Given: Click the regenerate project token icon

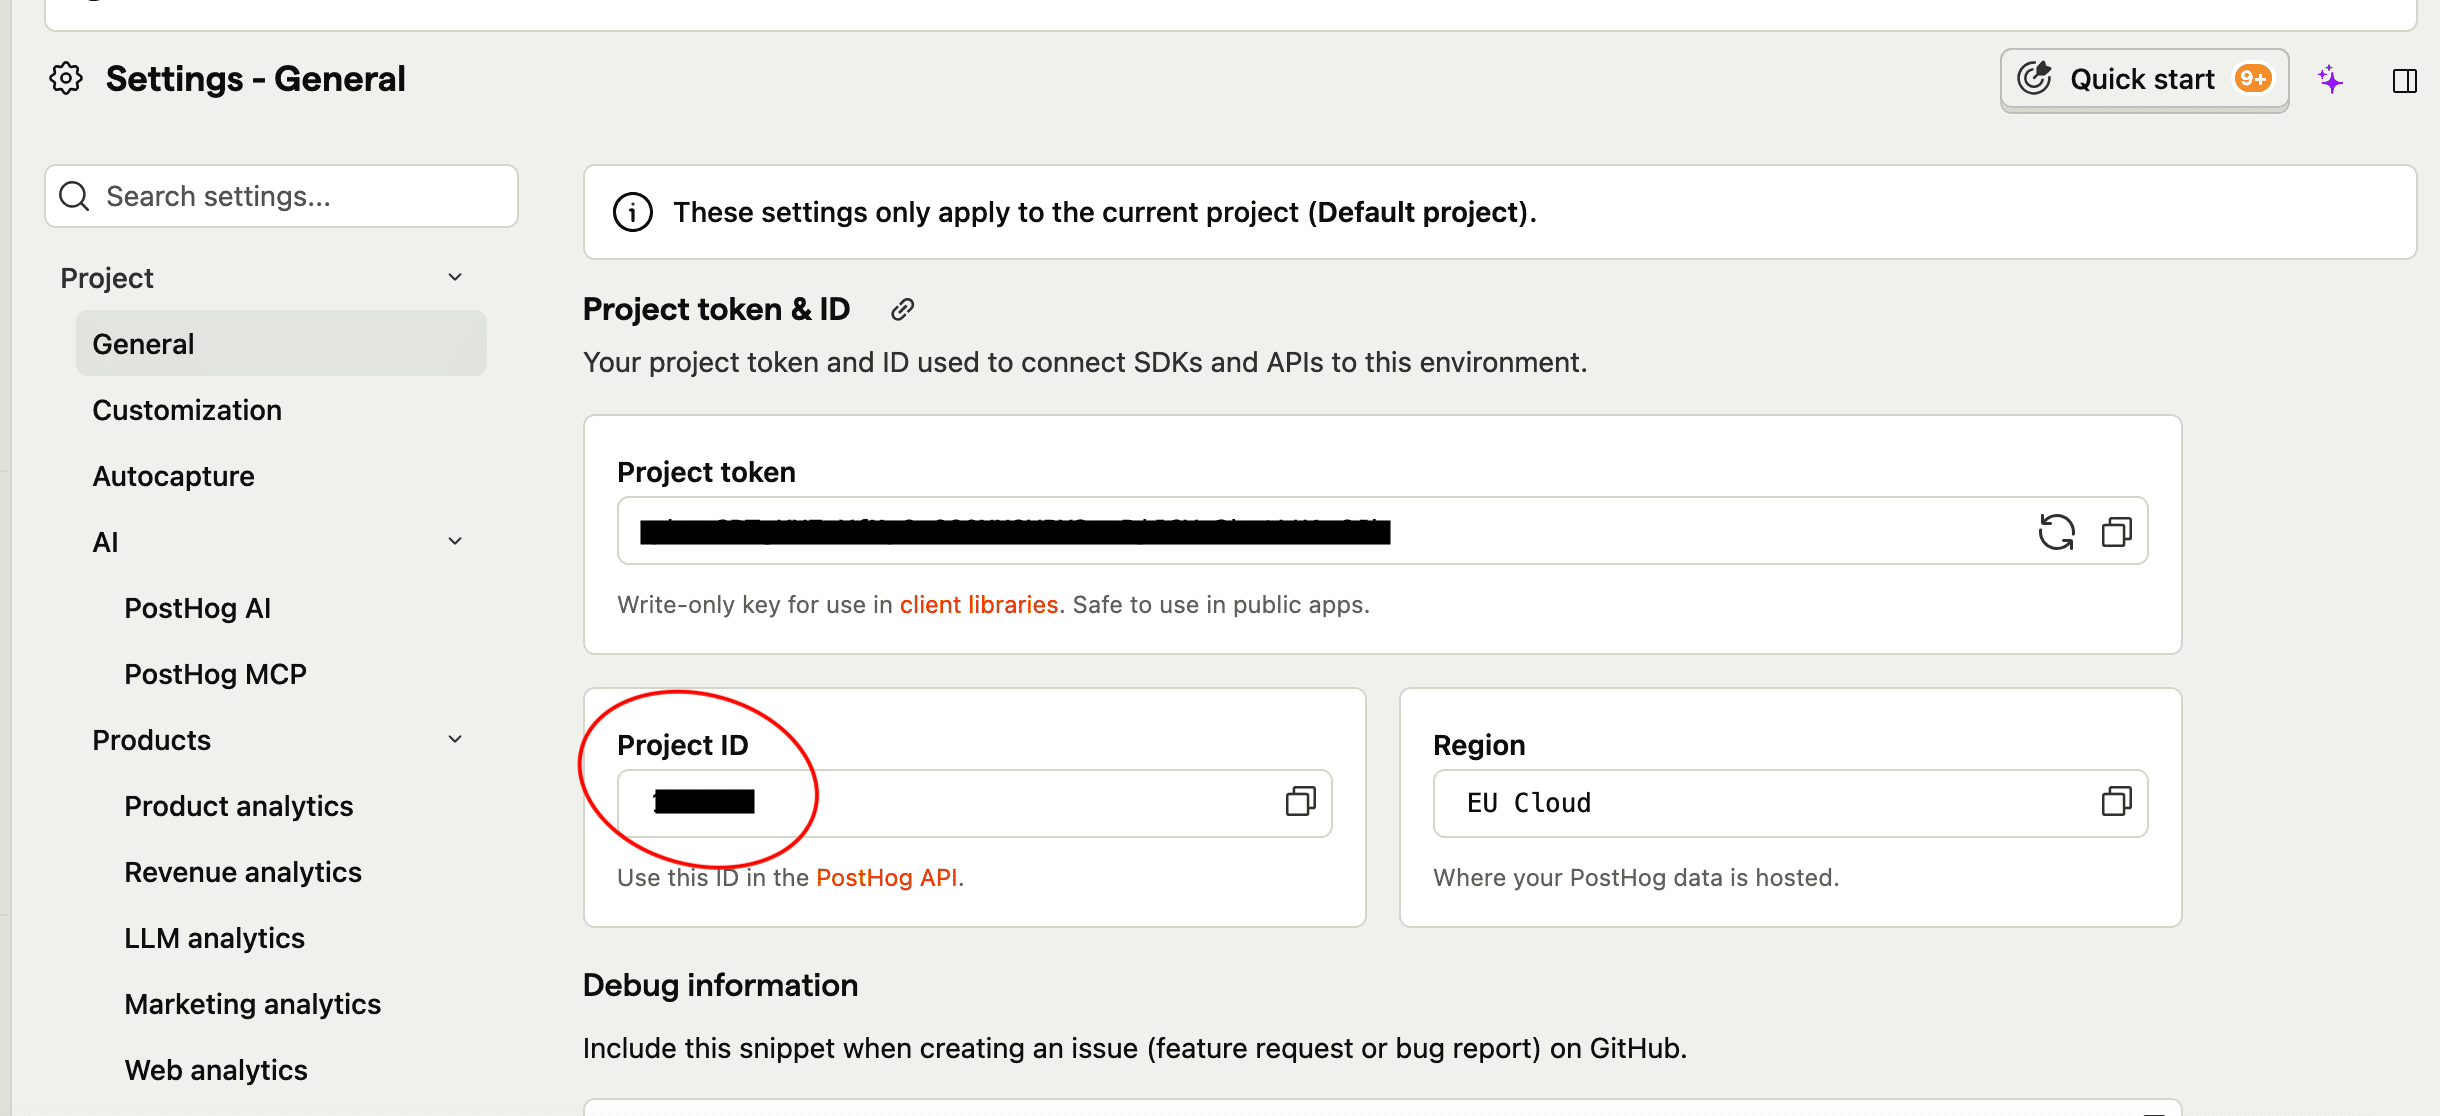Looking at the screenshot, I should click(x=2056, y=532).
